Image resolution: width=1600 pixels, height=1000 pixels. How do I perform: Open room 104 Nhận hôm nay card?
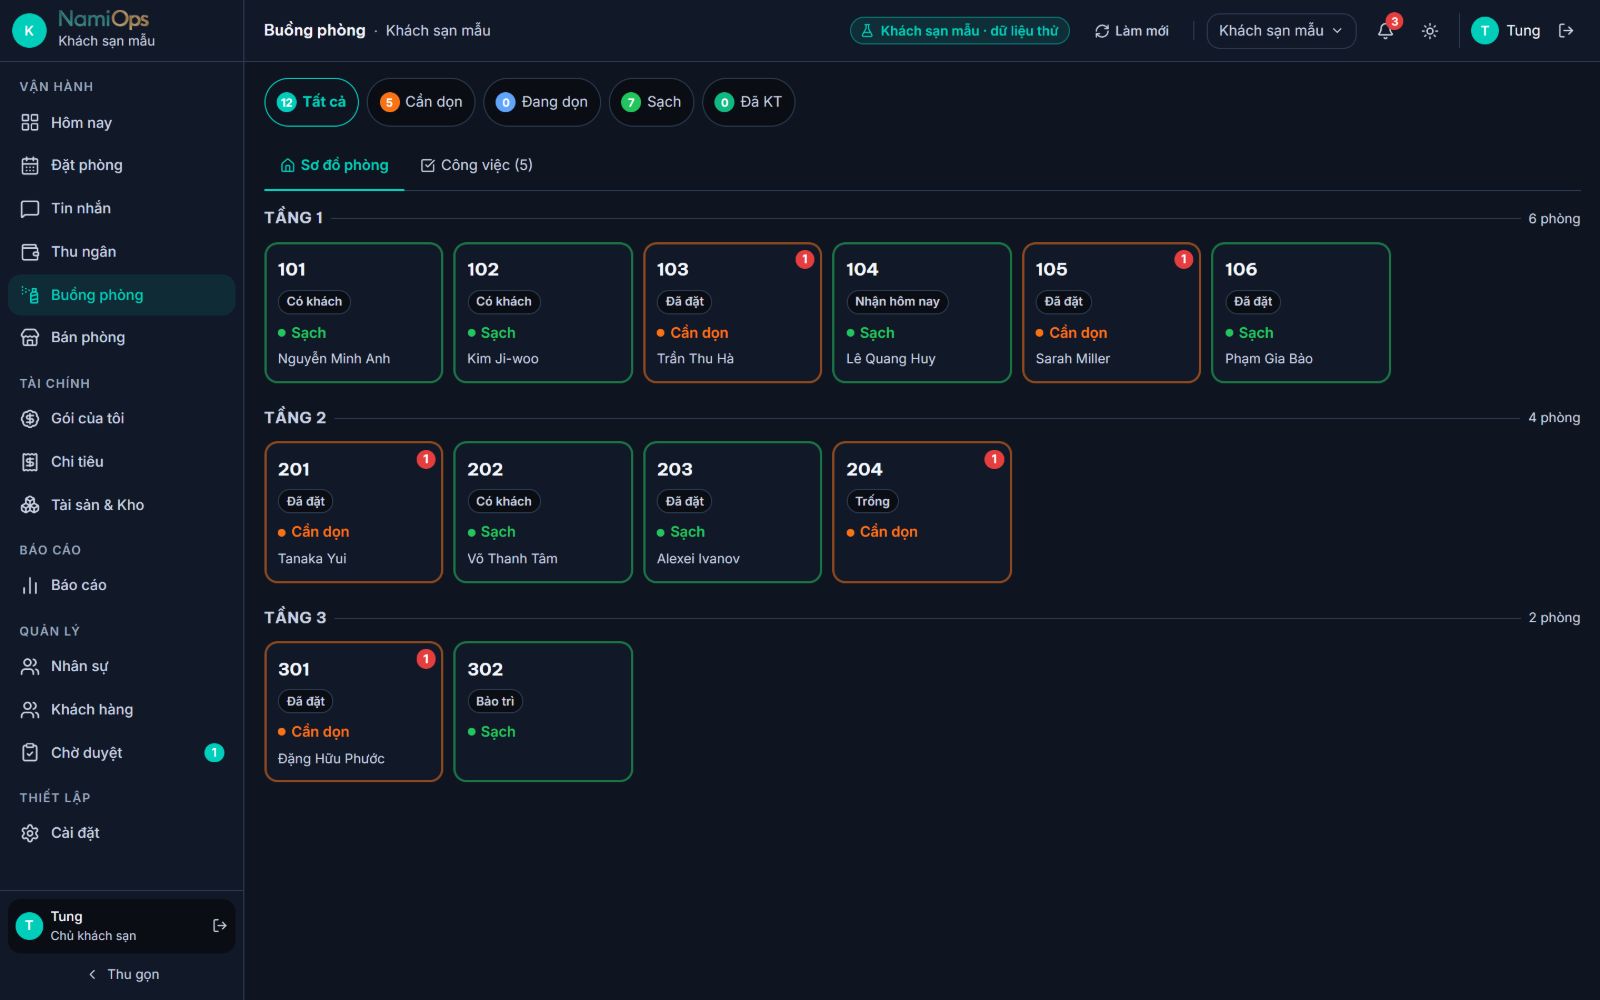coord(922,312)
